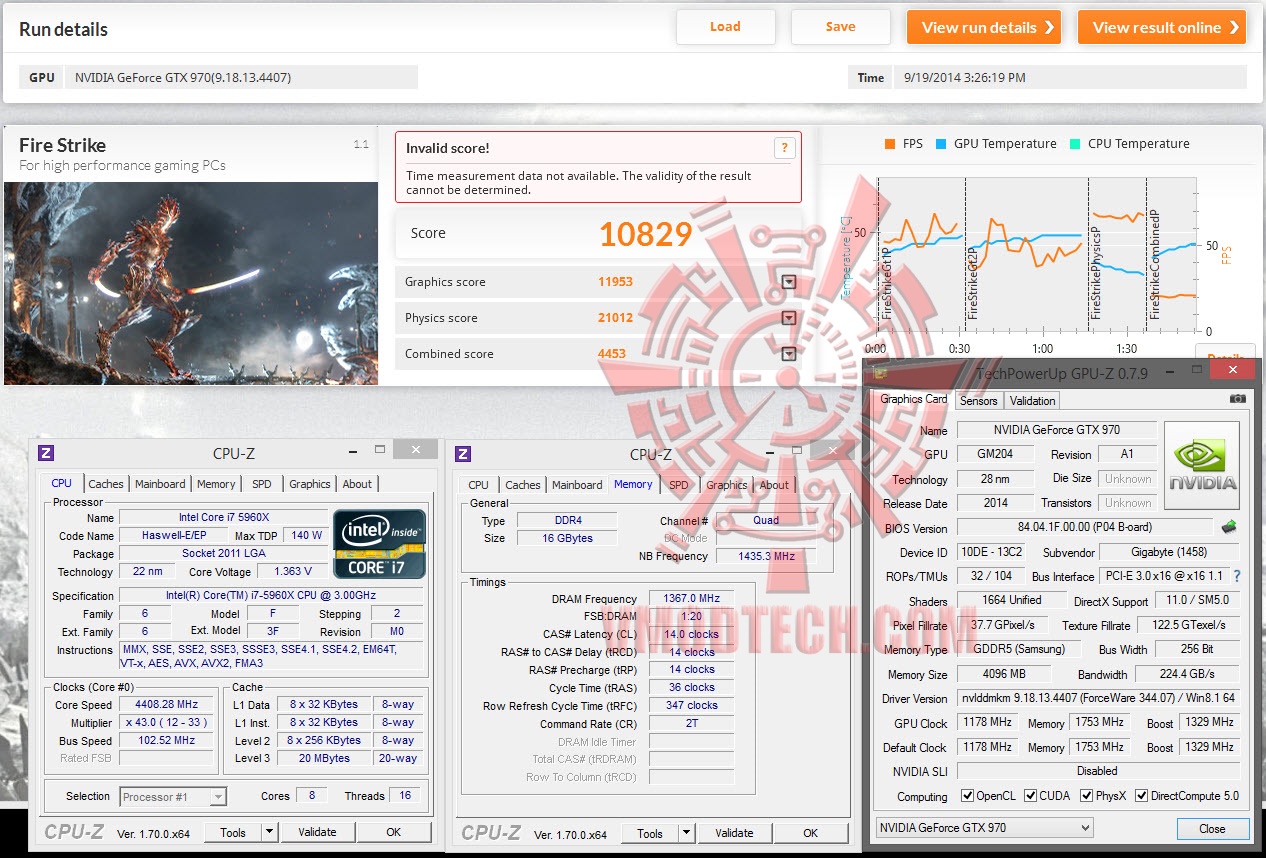This screenshot has width=1266, height=858.
Task: Click the Graphics score value 11953
Action: tap(615, 282)
